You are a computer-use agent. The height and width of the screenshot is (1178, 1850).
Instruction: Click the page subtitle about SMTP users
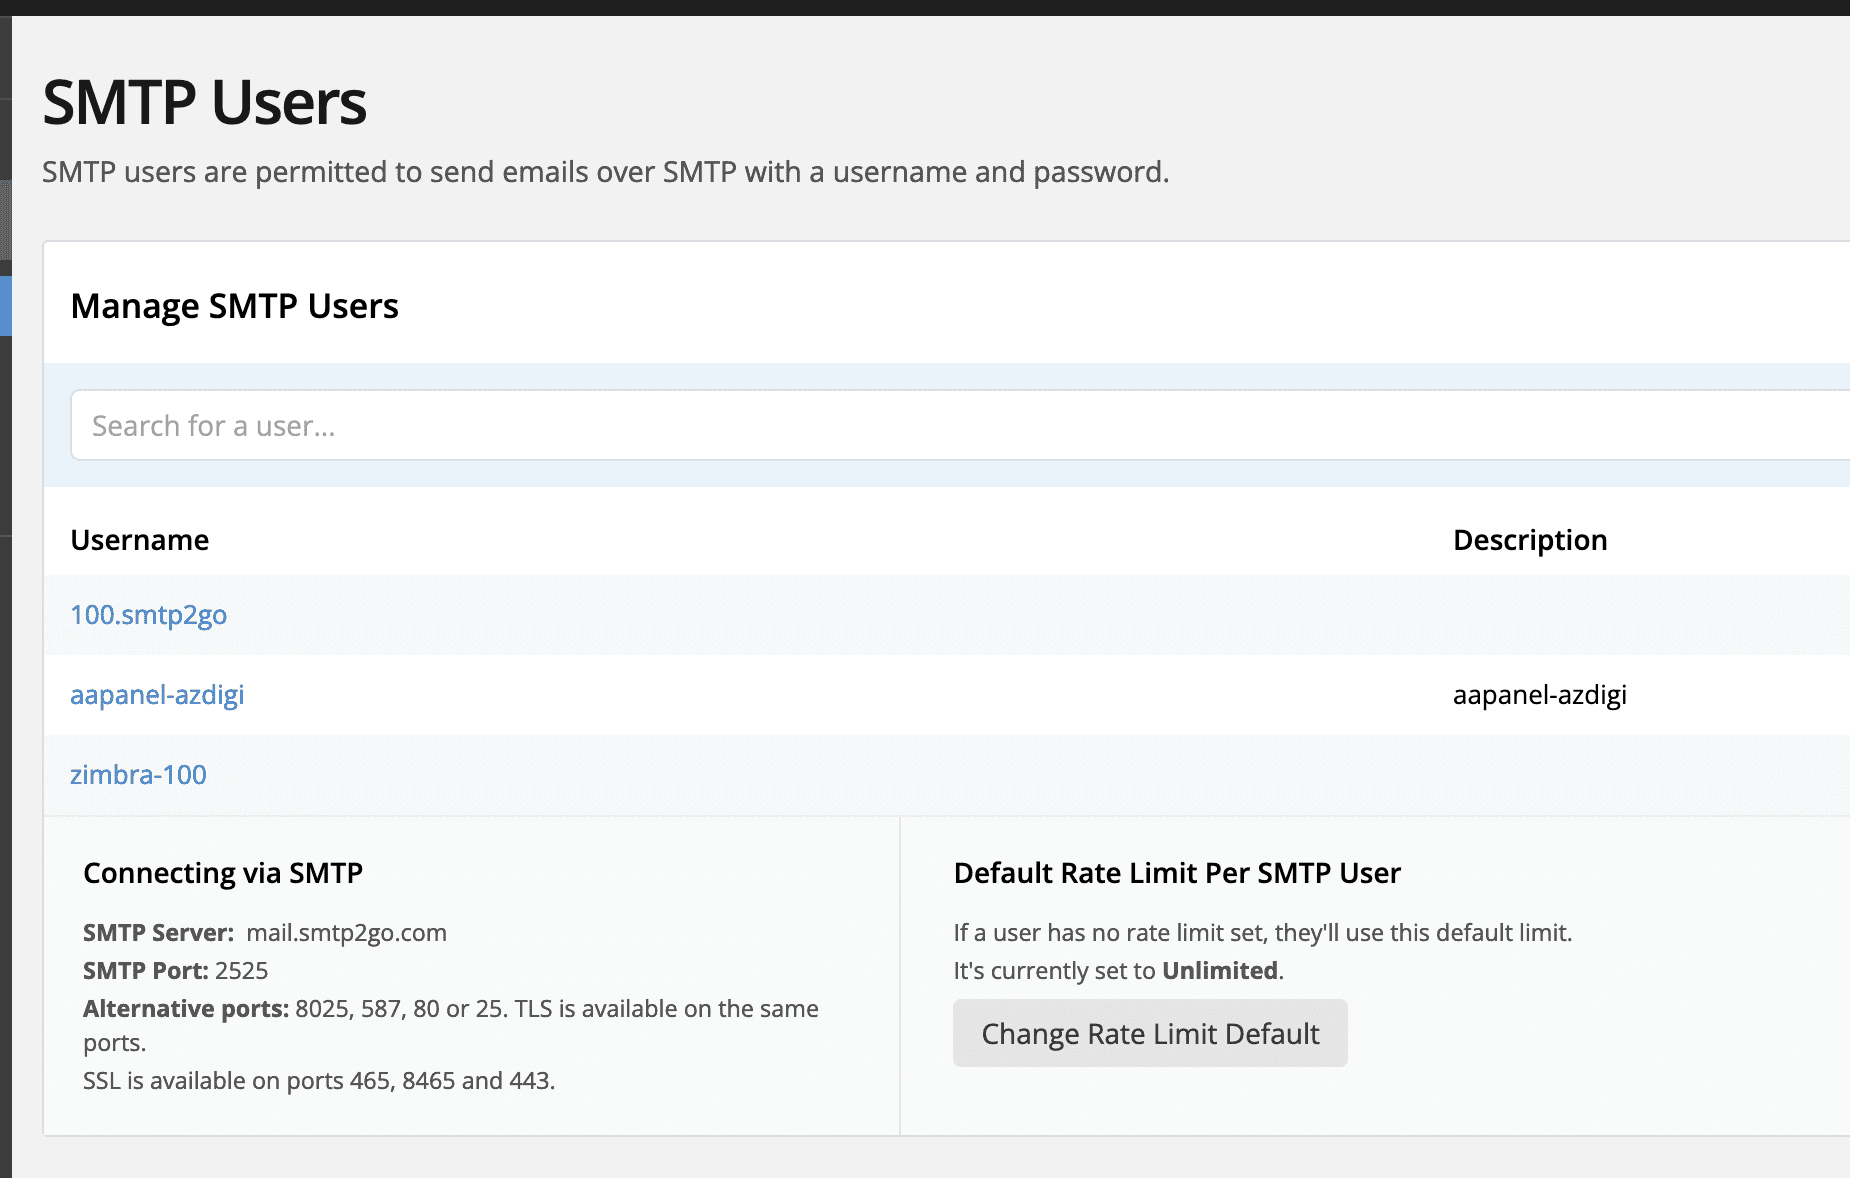(605, 172)
